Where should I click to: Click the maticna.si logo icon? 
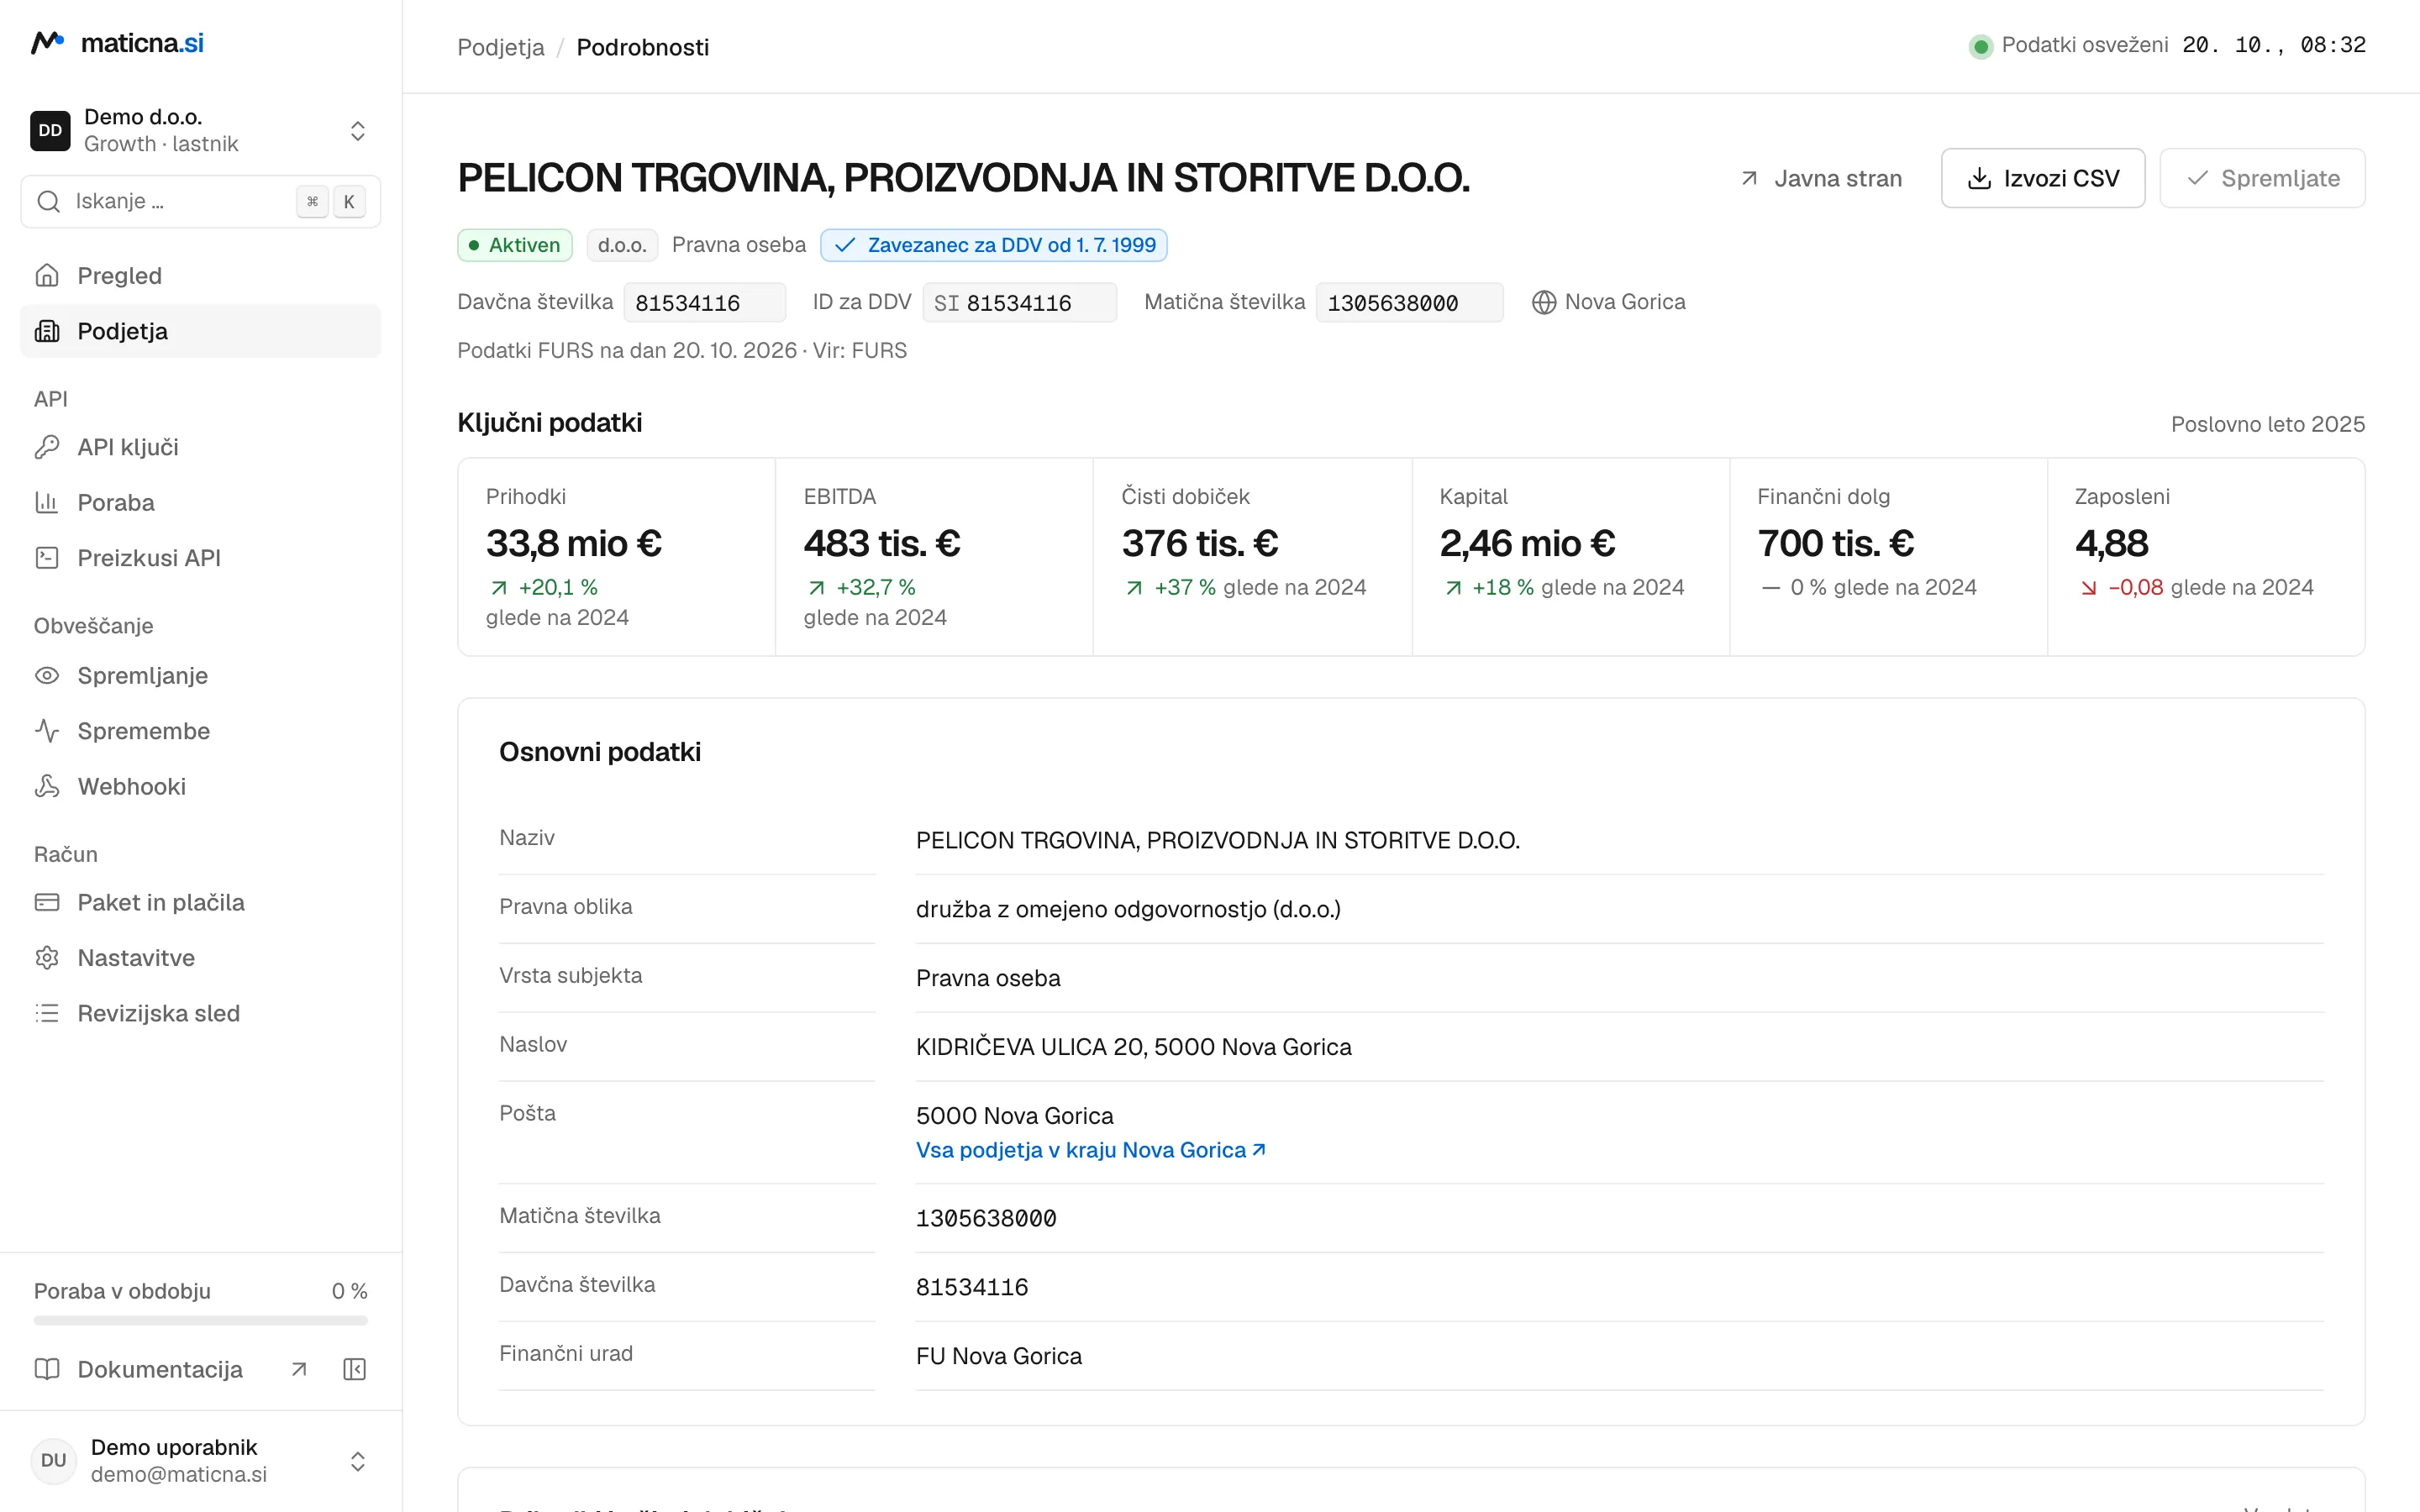tap(48, 43)
